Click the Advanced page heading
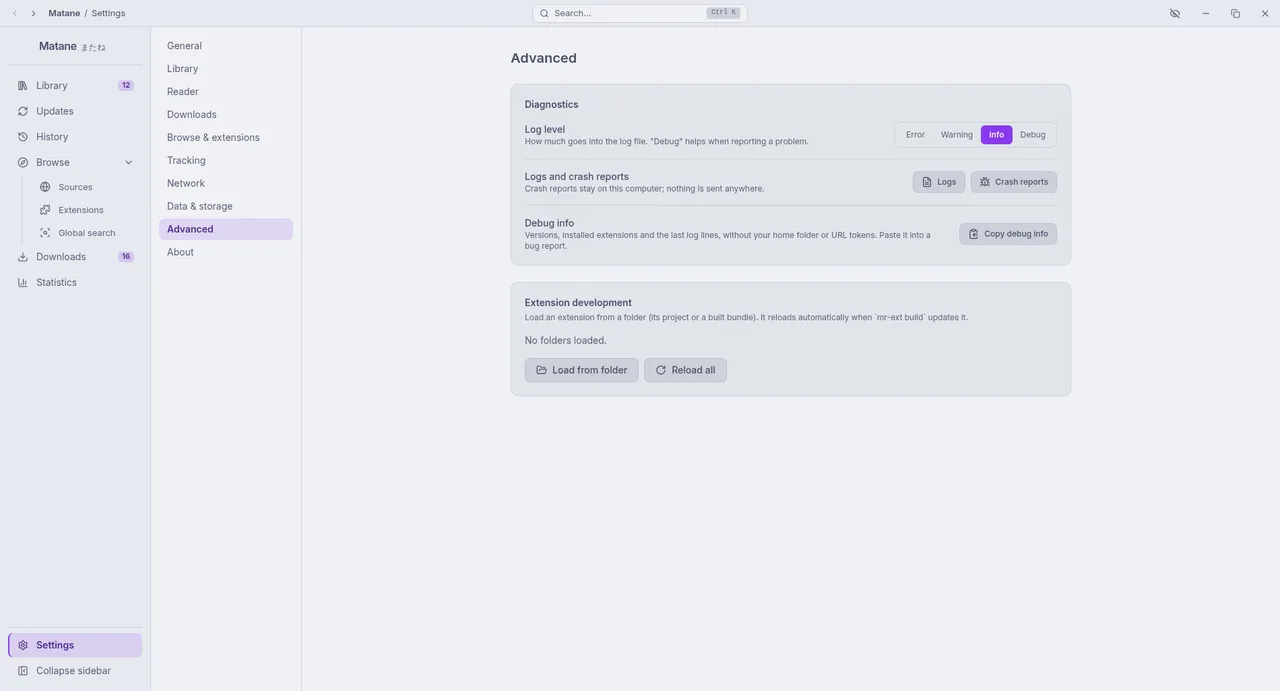Viewport: 1280px width, 691px height. pos(544,58)
